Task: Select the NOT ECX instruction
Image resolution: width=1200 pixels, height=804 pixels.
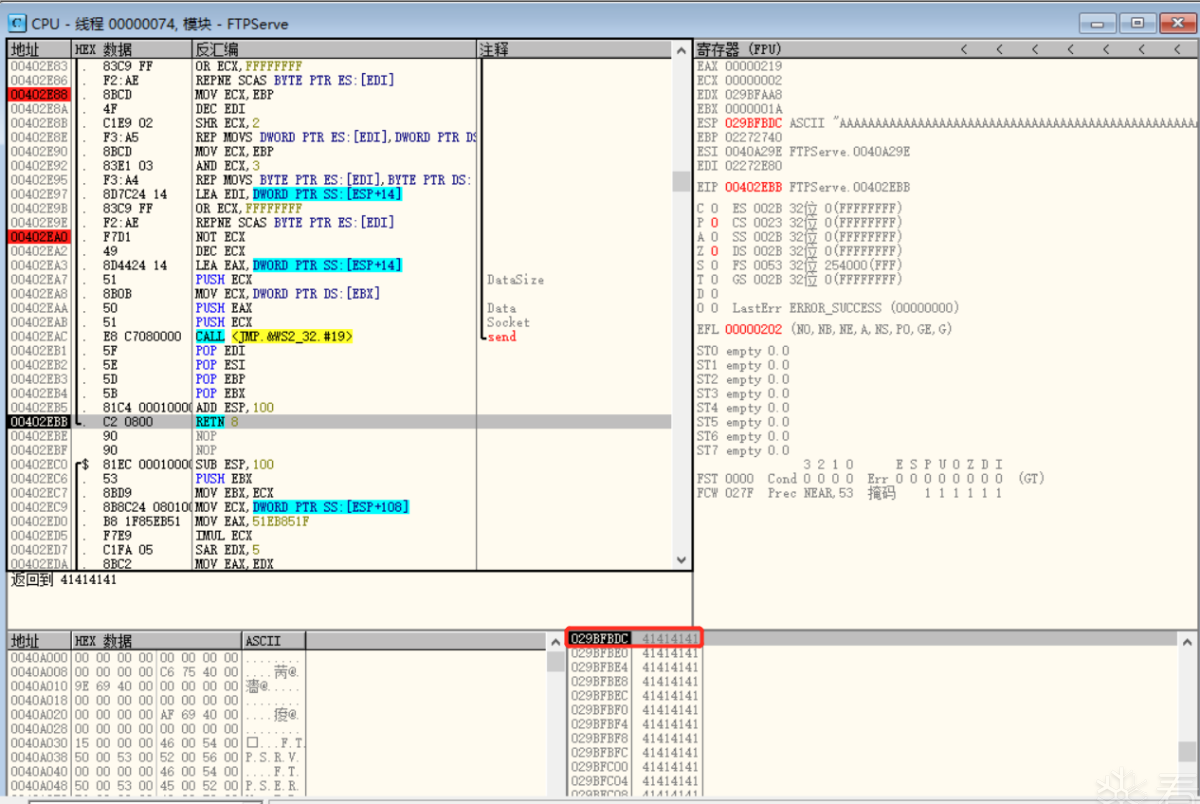Action: click(220, 237)
